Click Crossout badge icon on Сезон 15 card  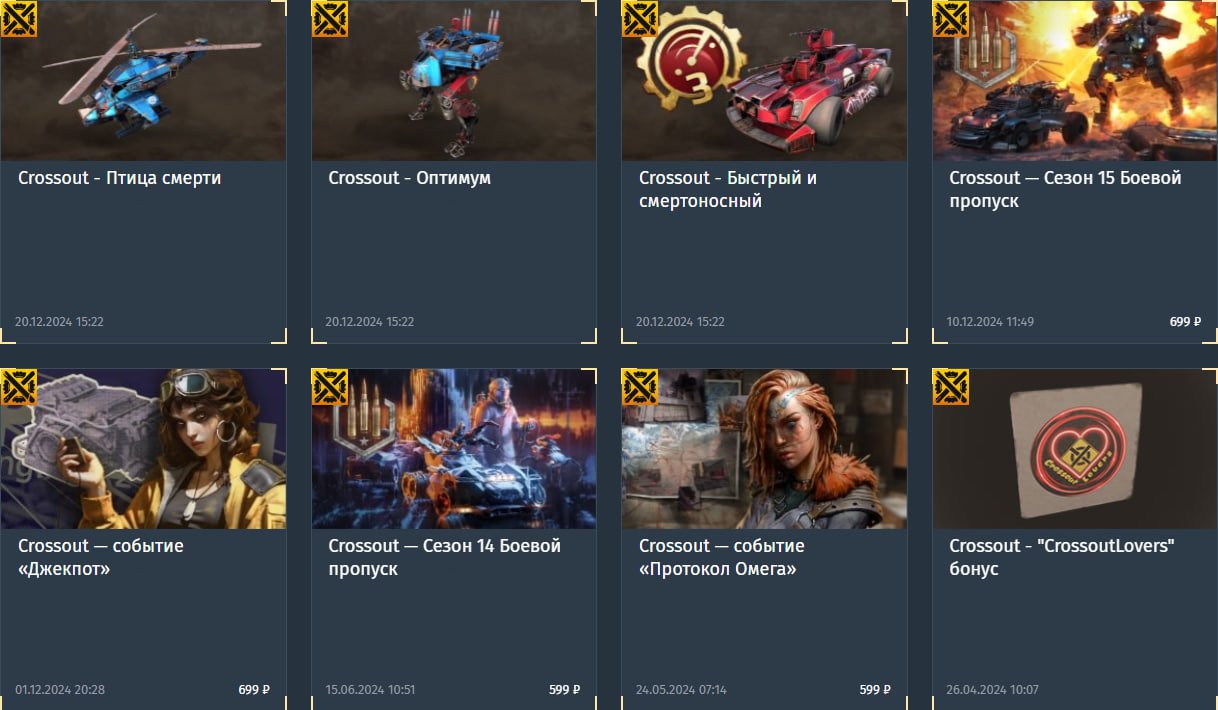[950, 18]
